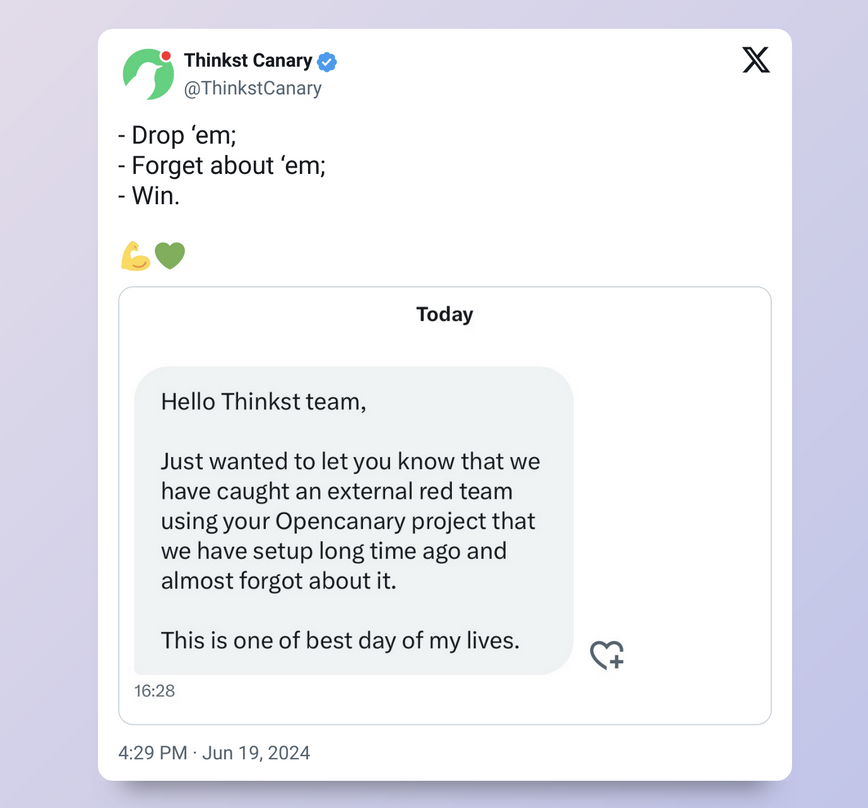Click the blue verified badge

pos(327,62)
